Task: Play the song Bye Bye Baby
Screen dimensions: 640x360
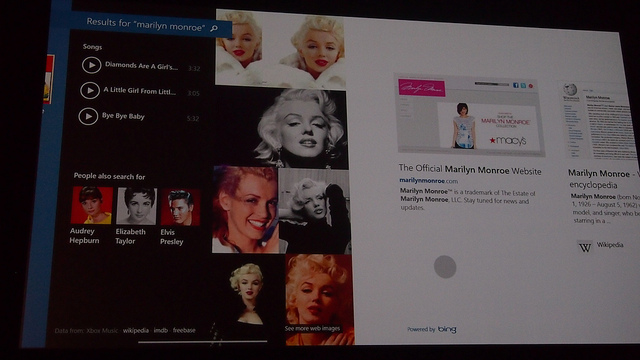Action: 88,116
